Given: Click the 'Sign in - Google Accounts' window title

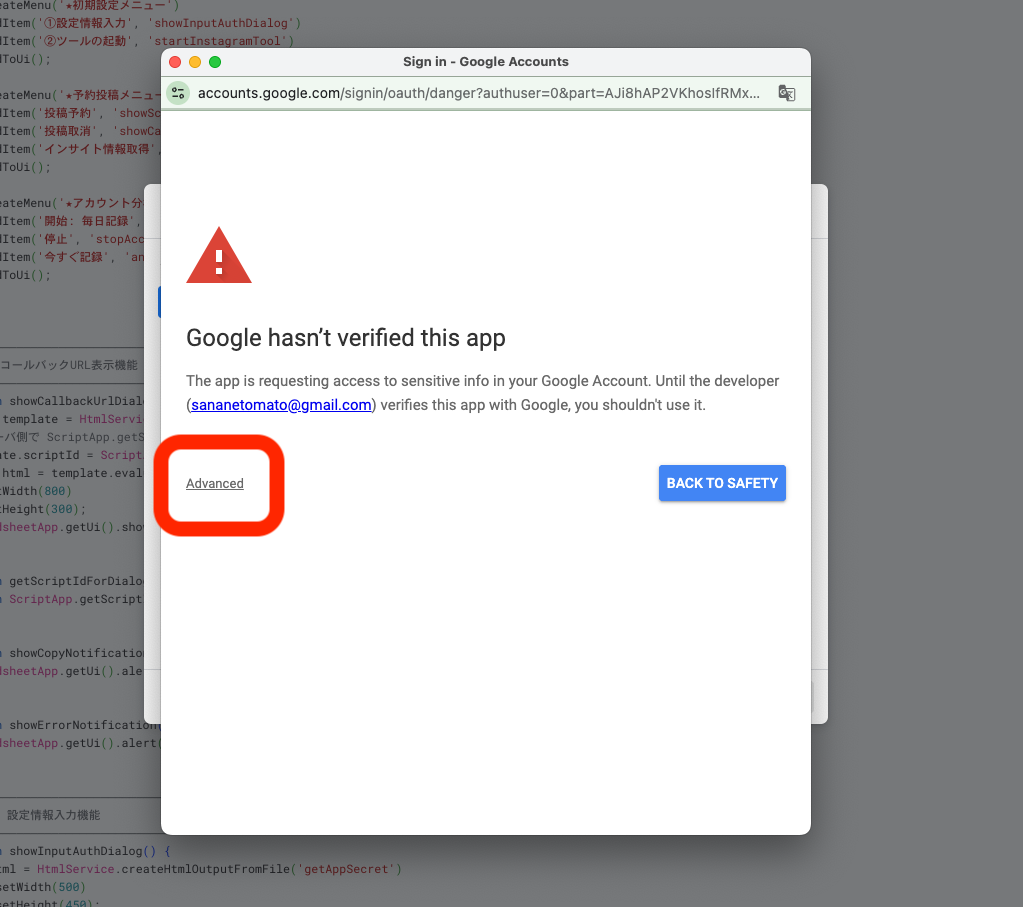Looking at the screenshot, I should click(485, 61).
